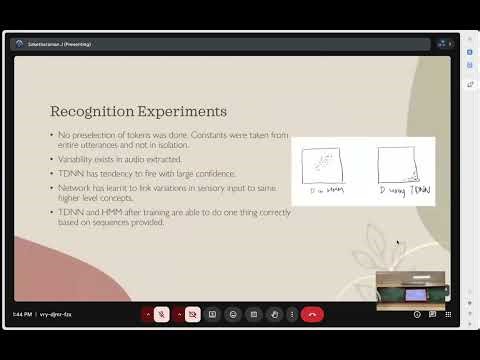Screen dimensions: 480x360
Task: Open the chat panel
Action: click(x=432, y=314)
